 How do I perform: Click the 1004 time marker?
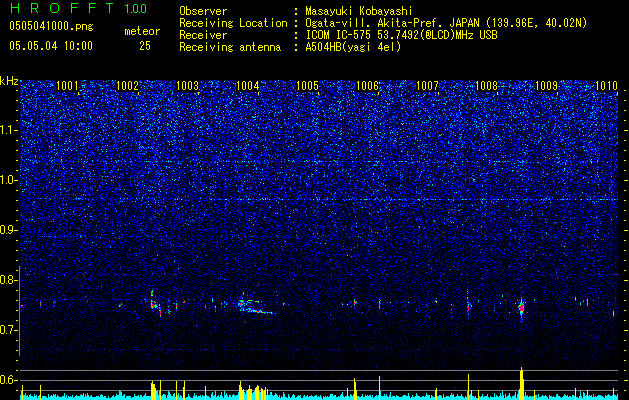tap(248, 85)
